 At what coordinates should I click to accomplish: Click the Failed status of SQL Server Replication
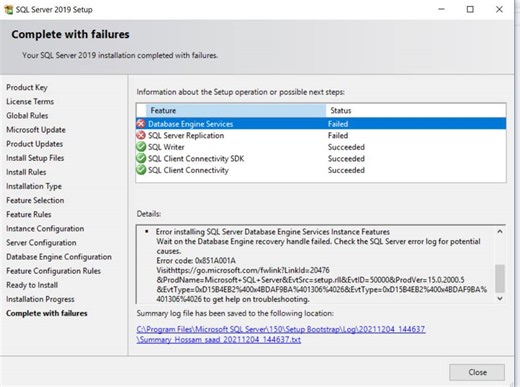click(x=338, y=135)
